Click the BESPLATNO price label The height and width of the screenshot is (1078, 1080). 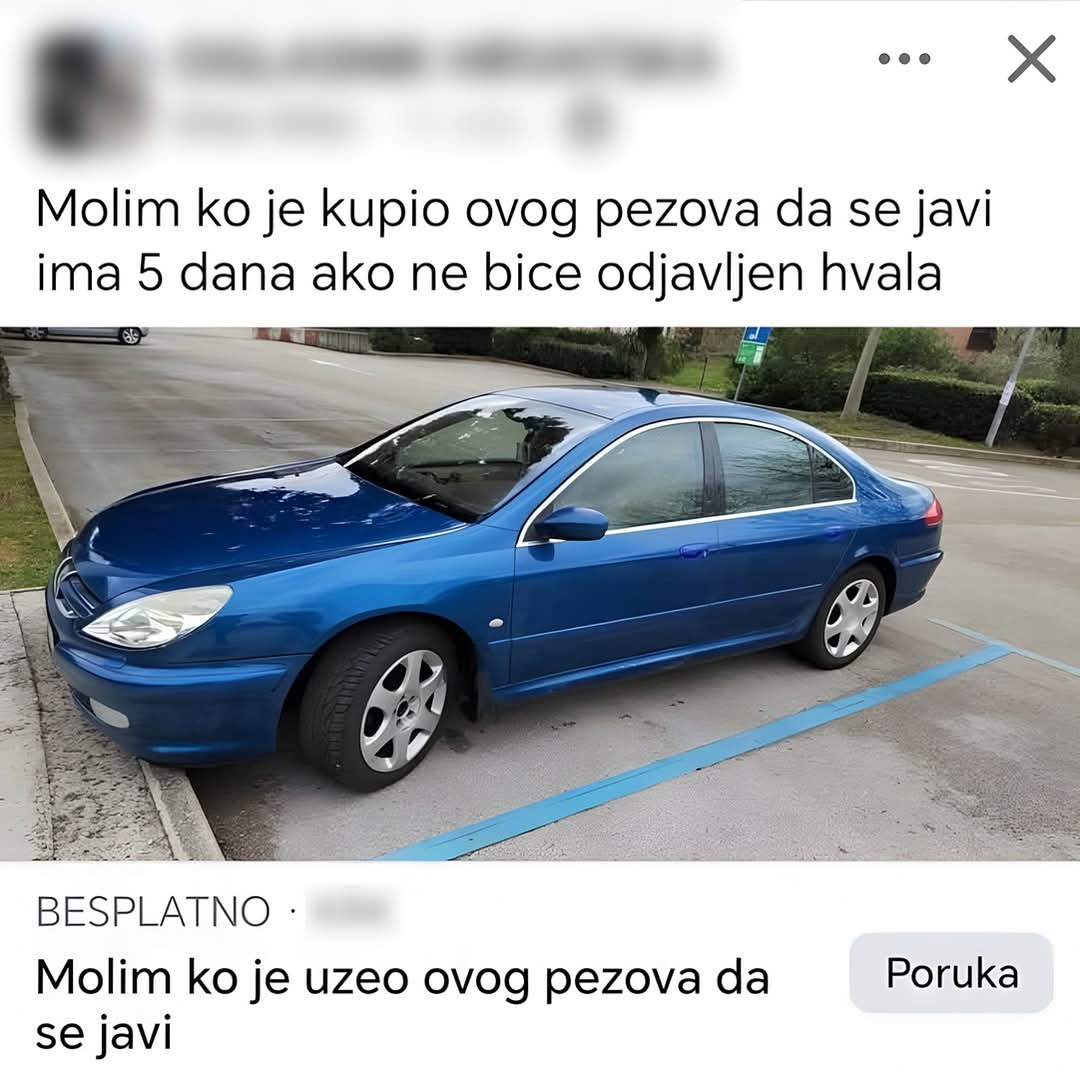153,911
